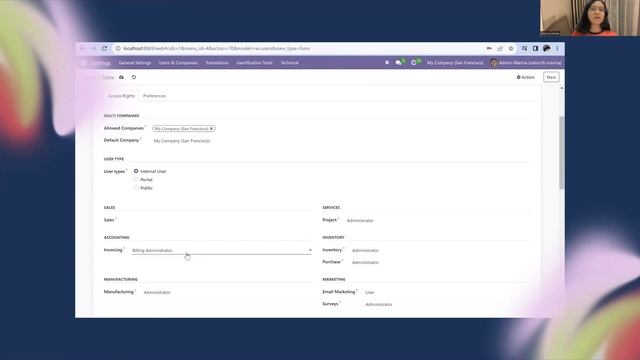The height and width of the screenshot is (360, 640).
Task: Open the Conversations chat icon
Action: point(399,62)
